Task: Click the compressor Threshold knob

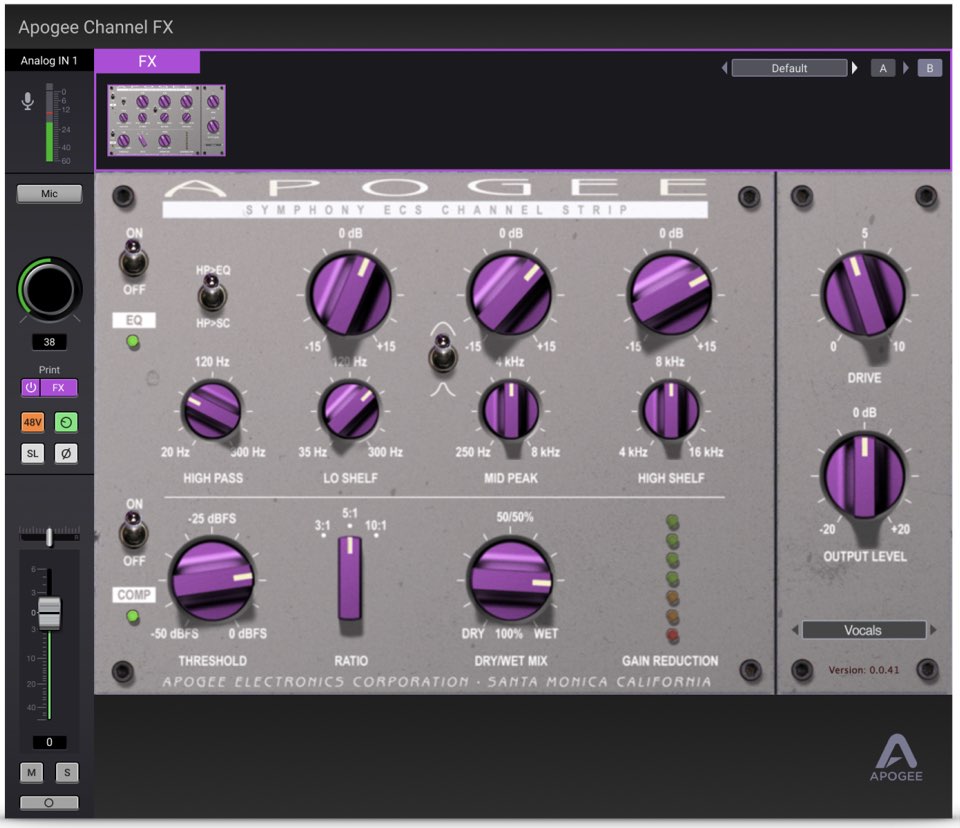Action: pos(212,580)
